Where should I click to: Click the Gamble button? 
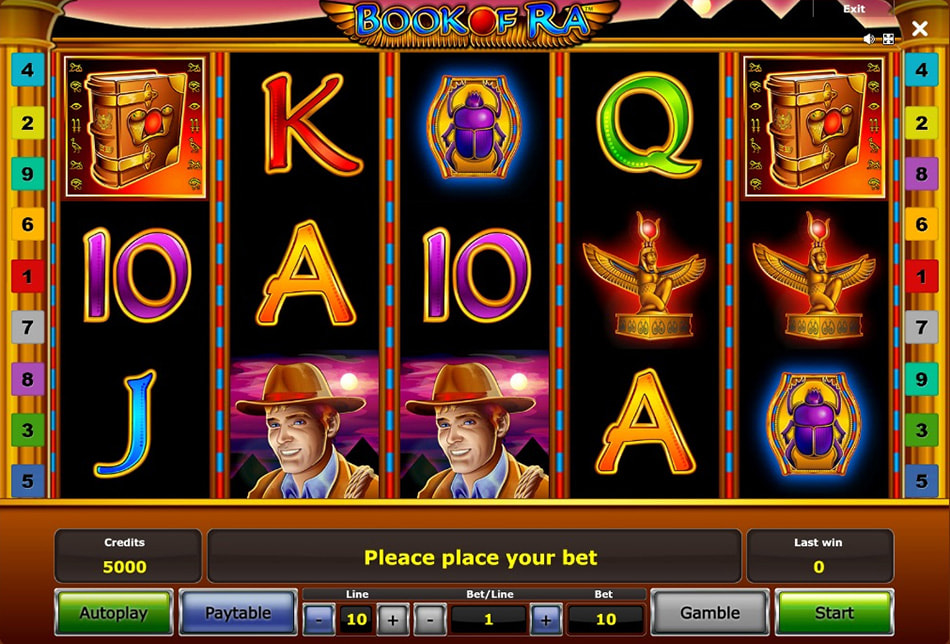click(710, 612)
